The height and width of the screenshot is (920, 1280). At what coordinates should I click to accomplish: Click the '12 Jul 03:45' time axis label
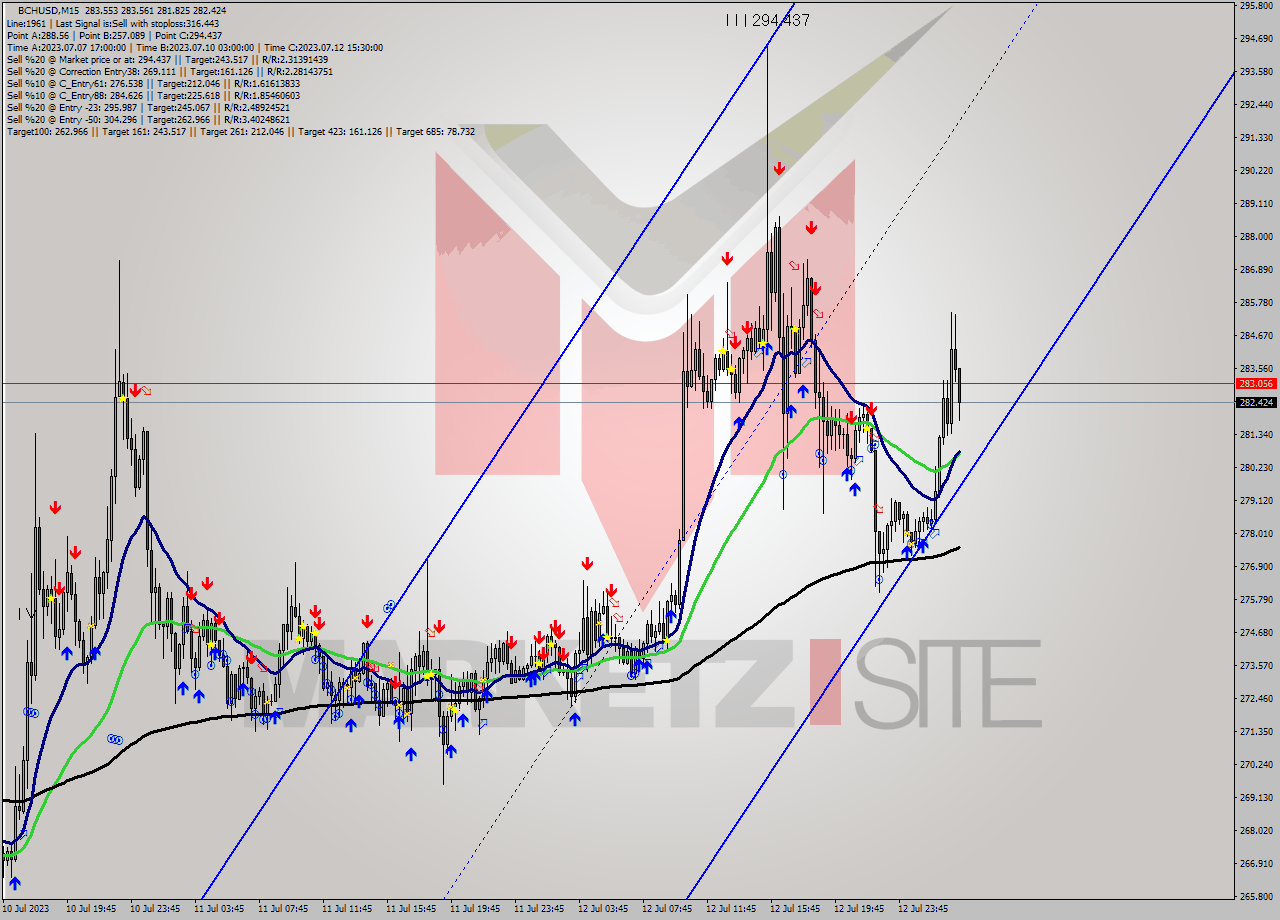click(x=603, y=909)
